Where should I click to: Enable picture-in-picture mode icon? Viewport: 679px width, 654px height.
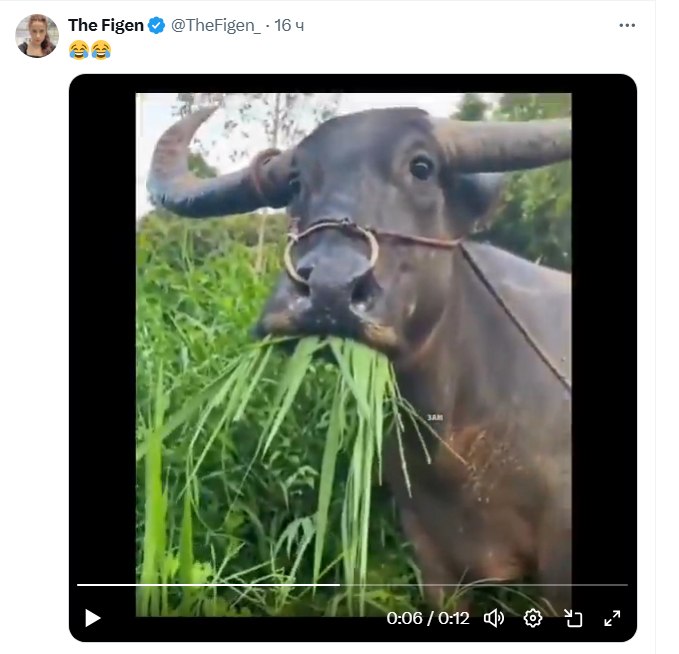[x=573, y=618]
